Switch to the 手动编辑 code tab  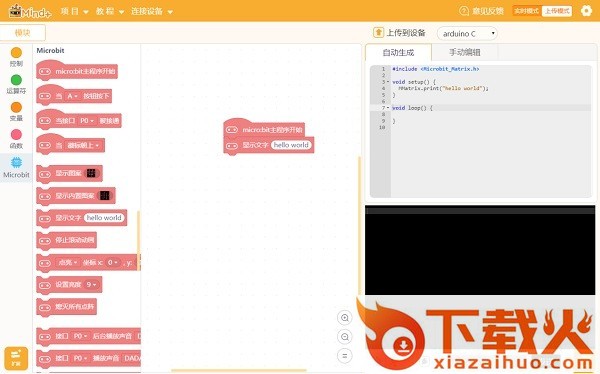pos(465,52)
